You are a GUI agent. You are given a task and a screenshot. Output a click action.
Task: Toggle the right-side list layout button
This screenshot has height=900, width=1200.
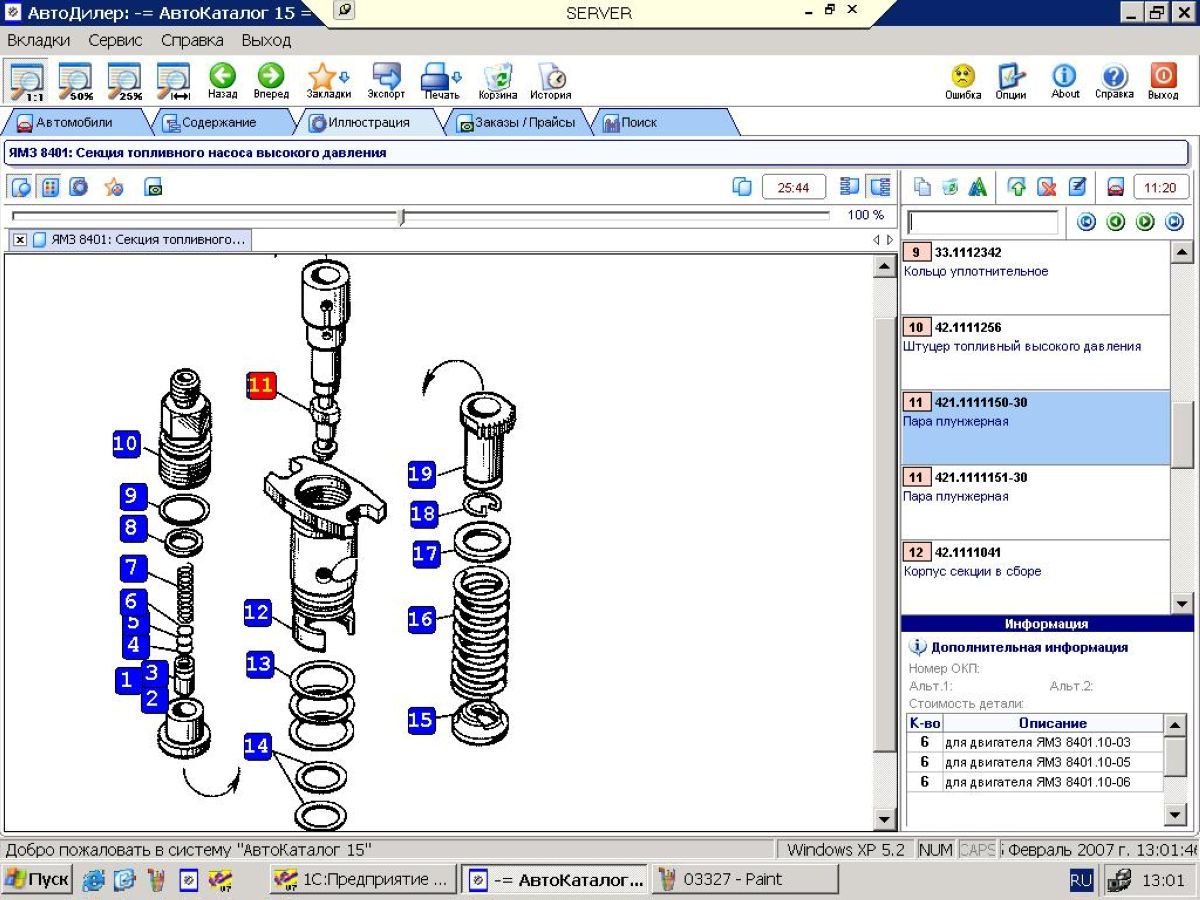tap(880, 187)
